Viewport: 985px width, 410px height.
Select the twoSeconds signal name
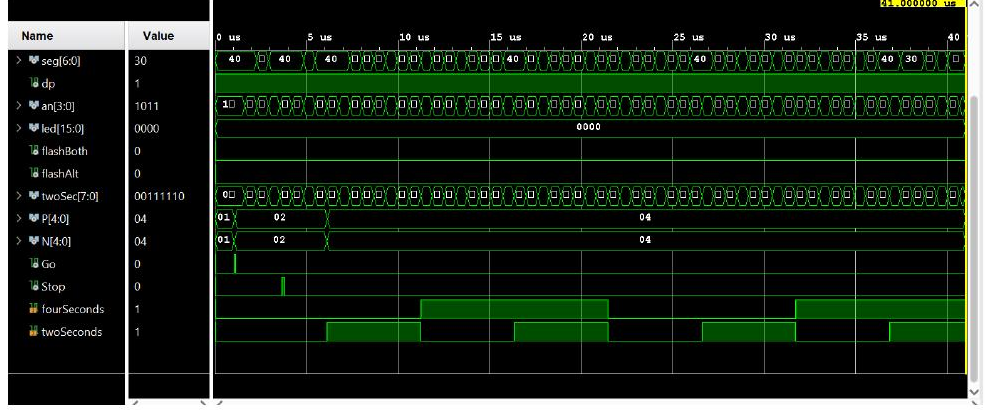(71, 332)
